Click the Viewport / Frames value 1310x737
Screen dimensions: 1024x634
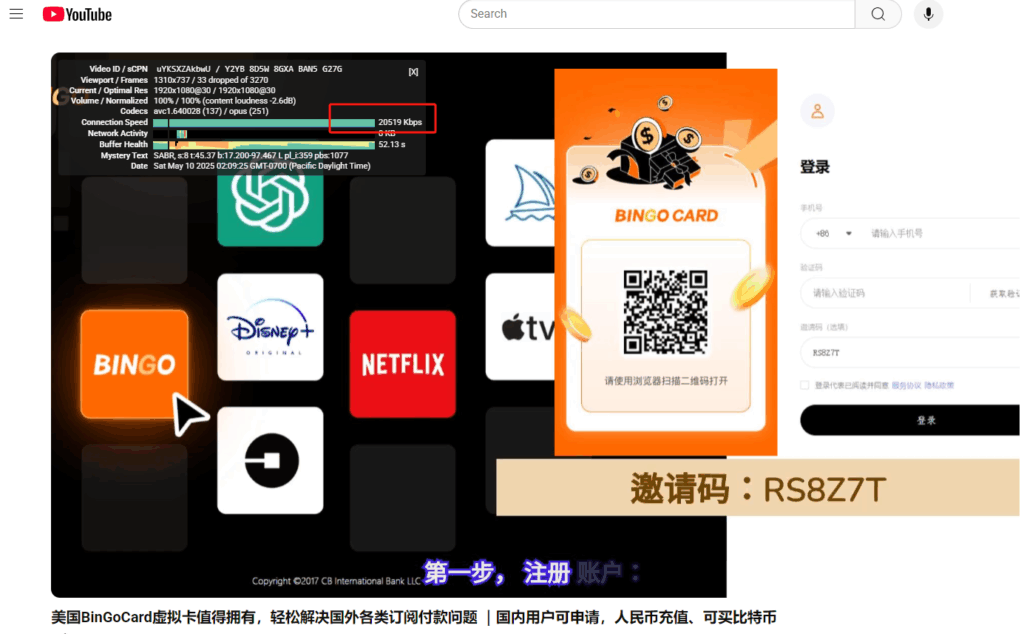coord(211,80)
